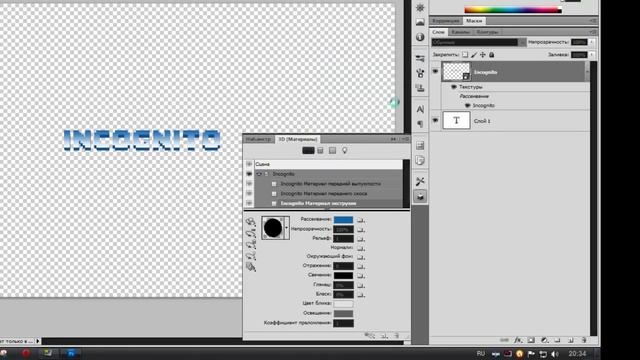Screen dimensions: 640x360
Task: Filter 3D panel by meshes
Action: 320,151
